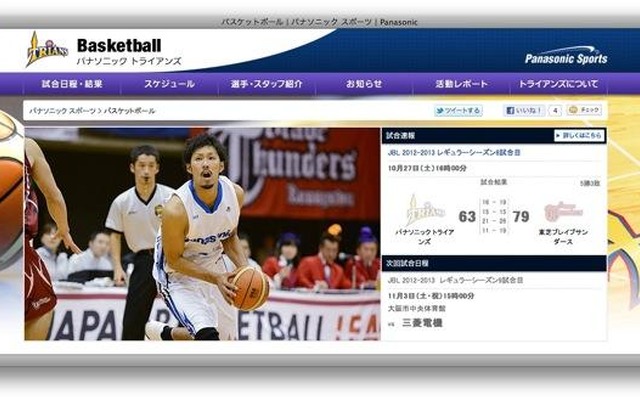Click the Facebook いいね！ button
The width and height of the screenshot is (640, 400).
[524, 110]
